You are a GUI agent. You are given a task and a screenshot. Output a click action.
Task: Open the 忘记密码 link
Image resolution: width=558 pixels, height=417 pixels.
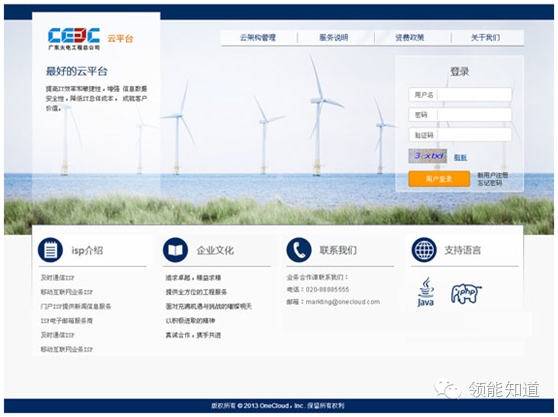pos(490,183)
